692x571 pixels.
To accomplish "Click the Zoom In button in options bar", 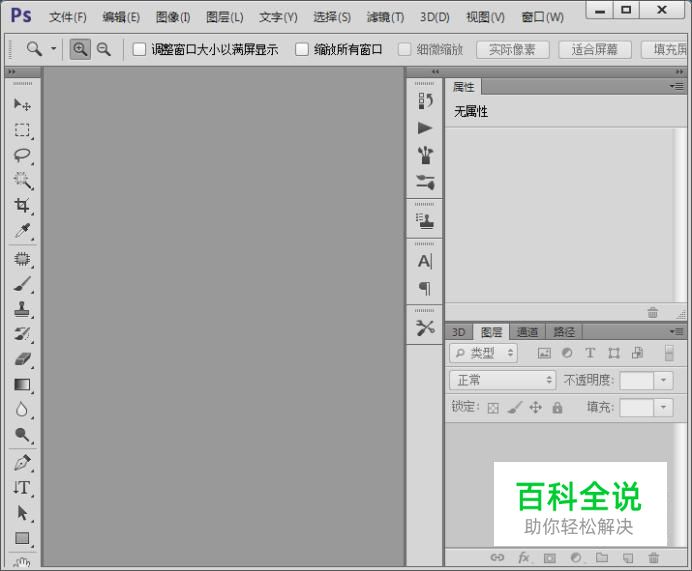I will 80,49.
